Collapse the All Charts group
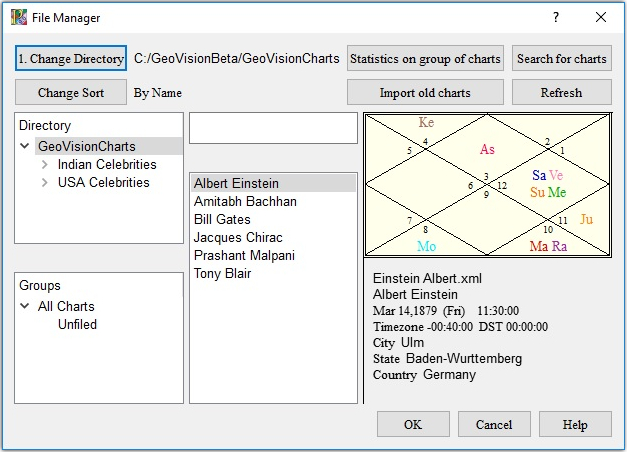This screenshot has height=452, width=627. point(24,307)
